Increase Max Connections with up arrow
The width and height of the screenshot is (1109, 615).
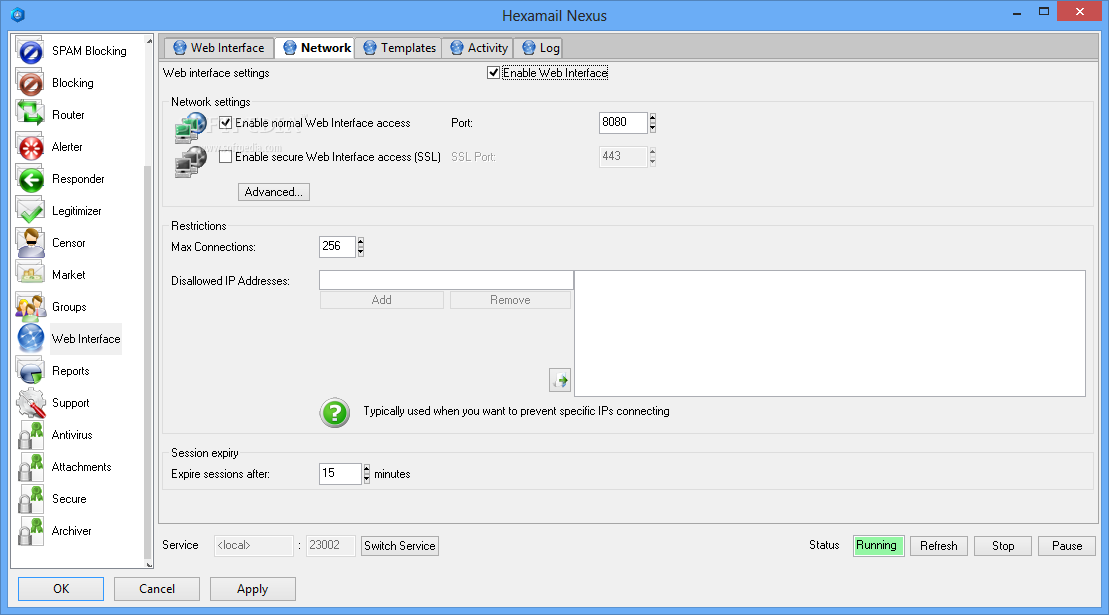pyautogui.click(x=361, y=242)
